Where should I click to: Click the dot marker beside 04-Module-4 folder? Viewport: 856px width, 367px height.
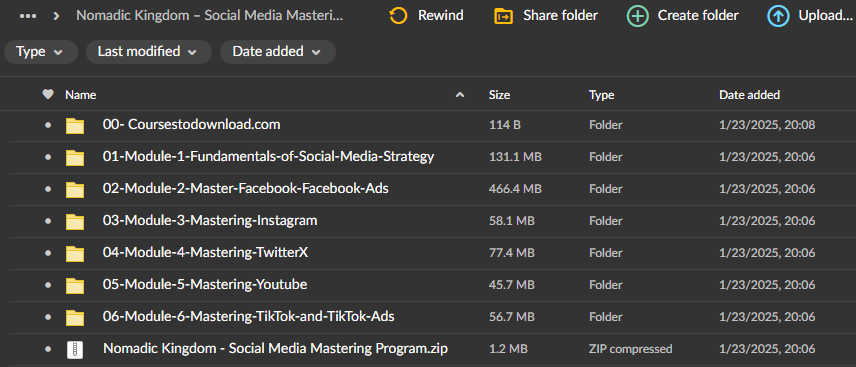(x=48, y=253)
